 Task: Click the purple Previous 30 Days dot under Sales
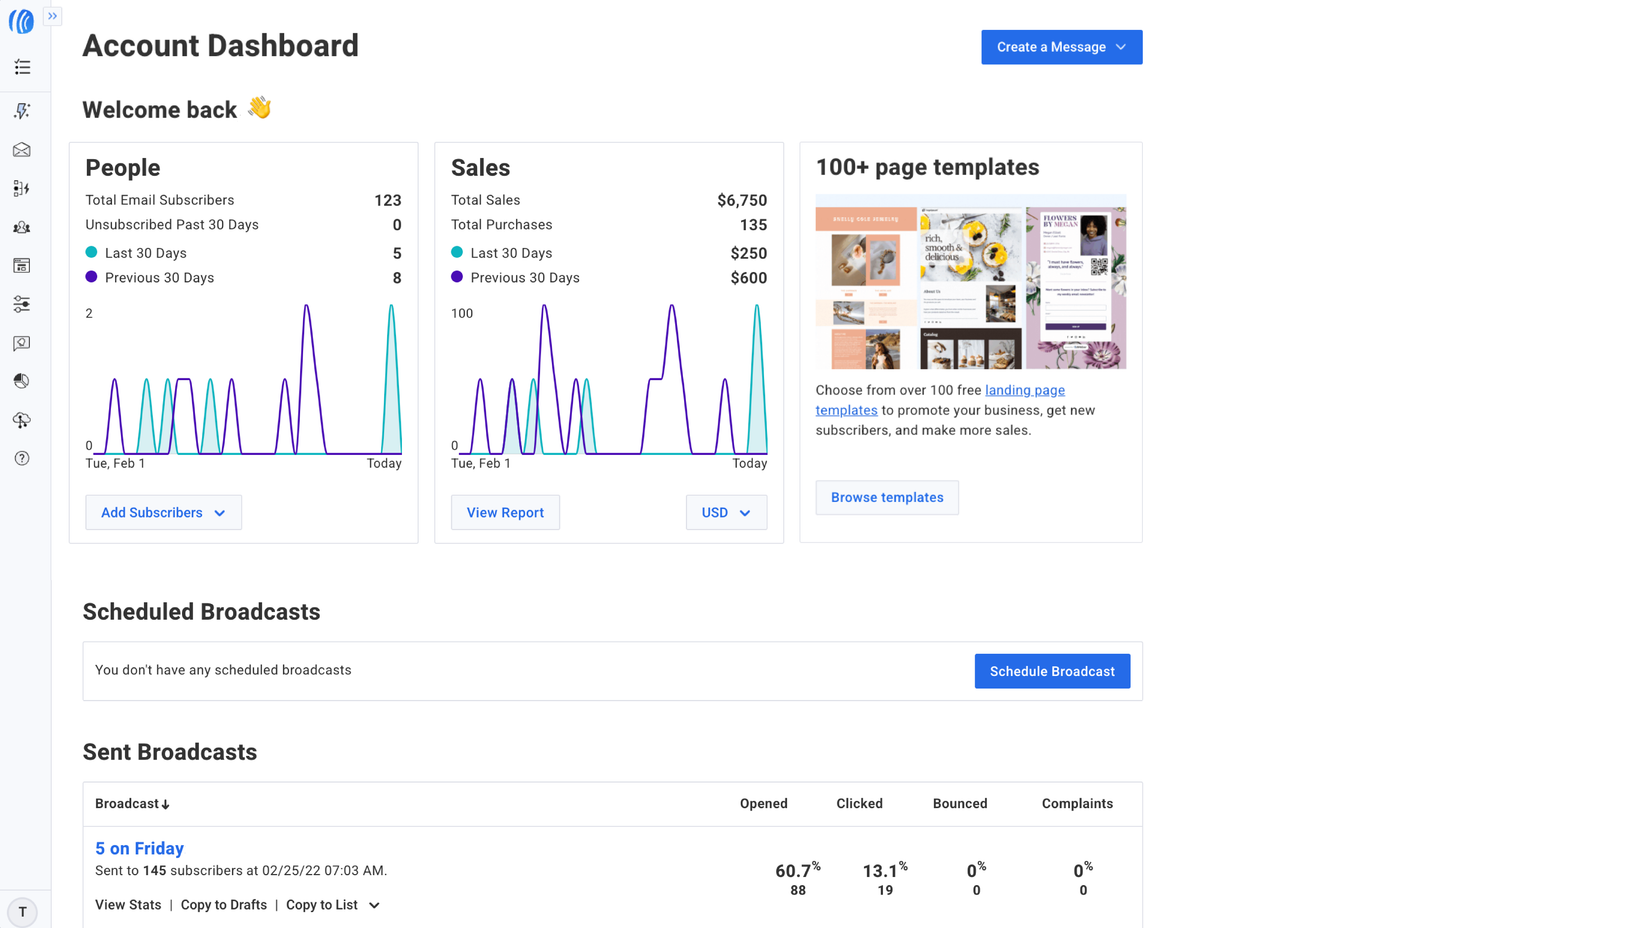[457, 277]
